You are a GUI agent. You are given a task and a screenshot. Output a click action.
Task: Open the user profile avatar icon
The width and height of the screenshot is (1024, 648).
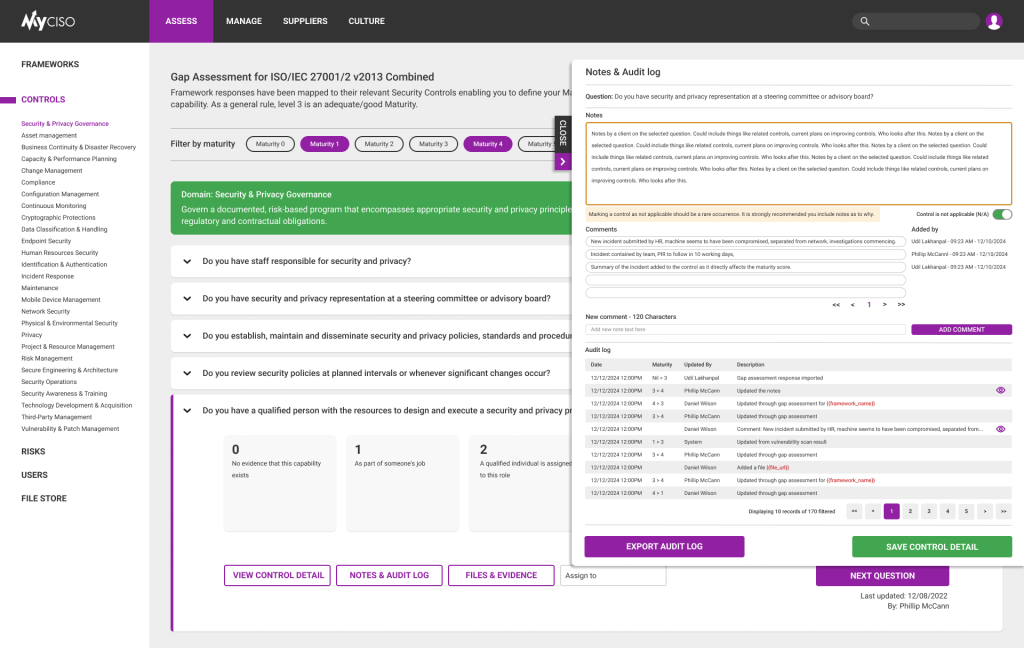point(993,20)
